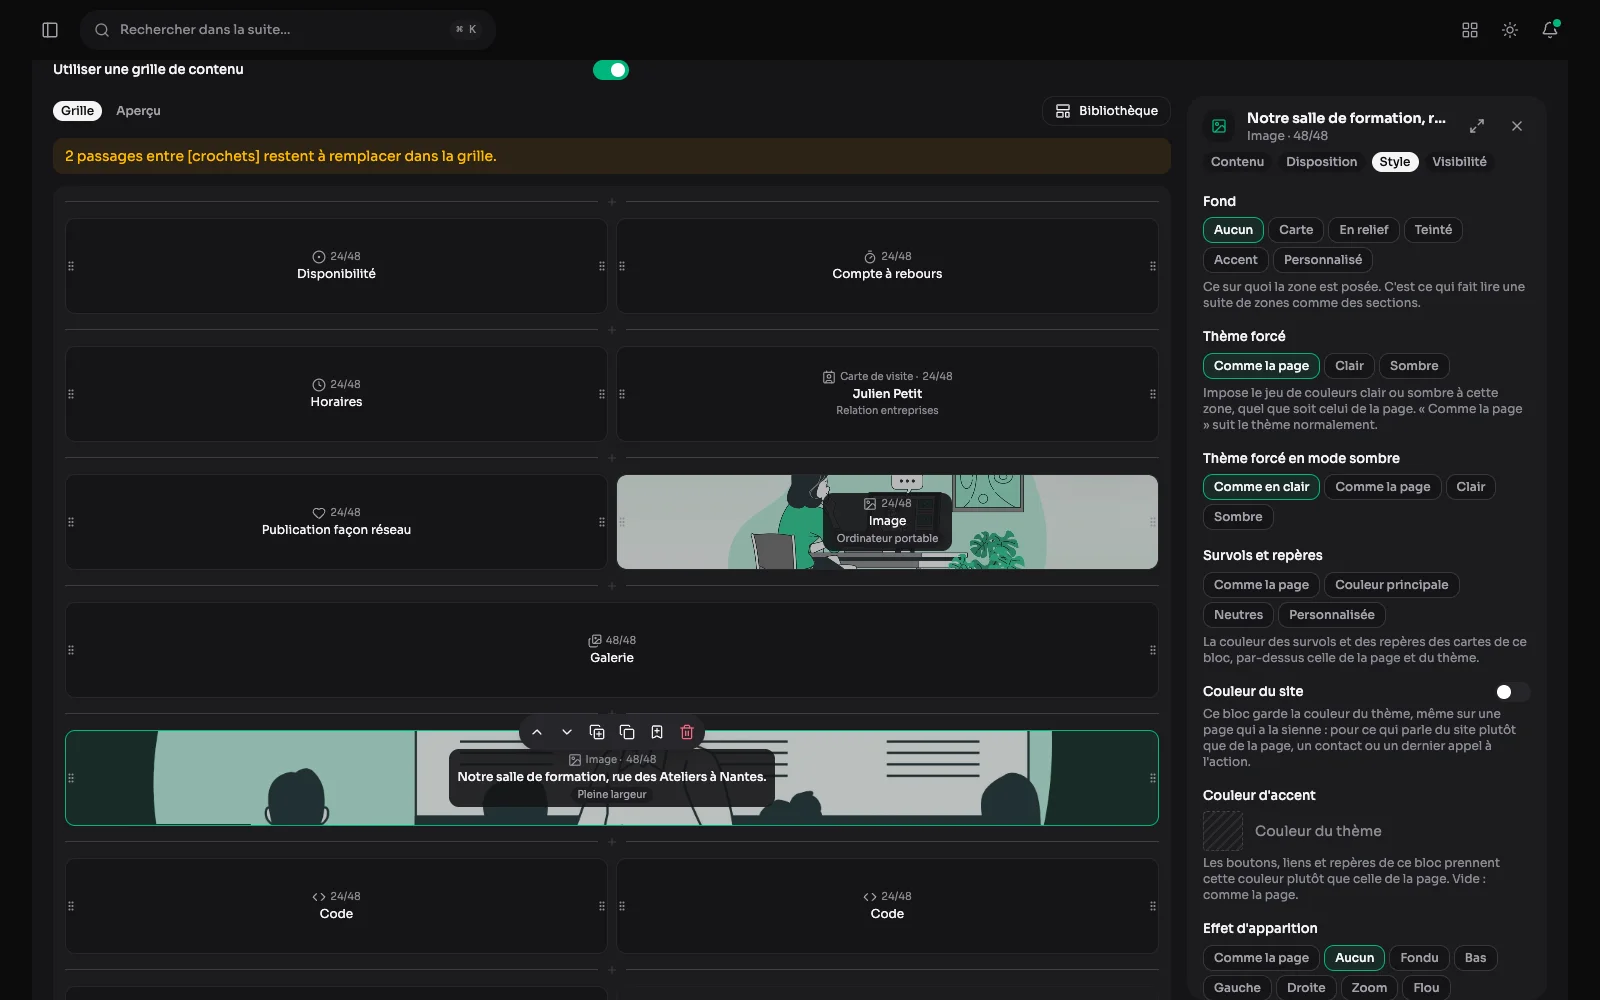This screenshot has height=1000, width=1600.
Task: Click the left drag handle of Compte à rebours block
Action: 622,266
